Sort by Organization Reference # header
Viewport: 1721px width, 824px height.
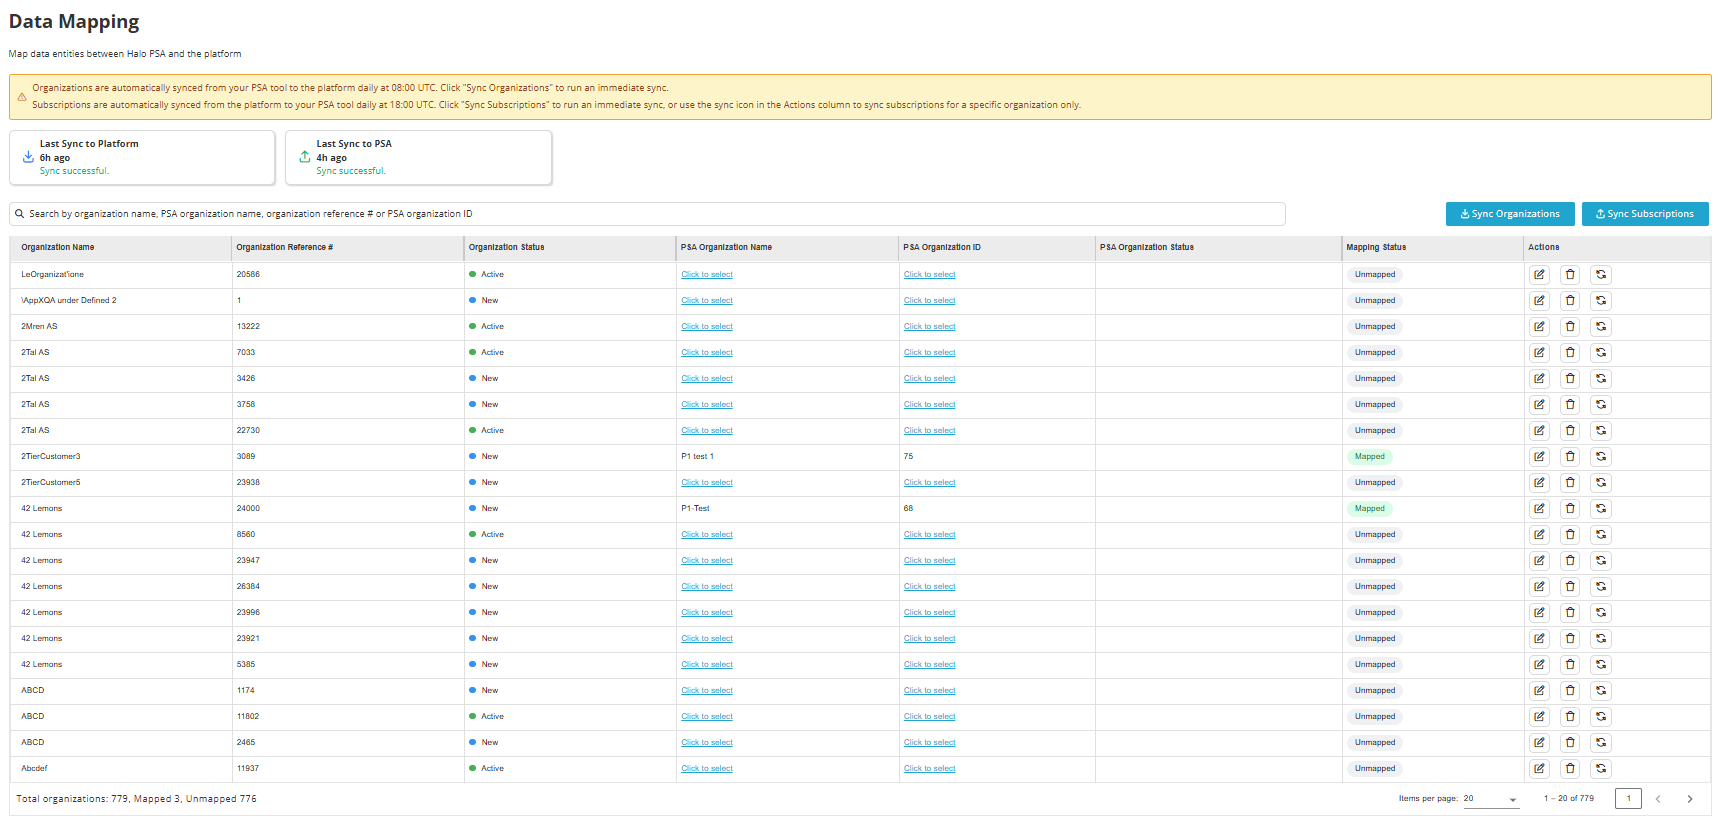tap(285, 247)
